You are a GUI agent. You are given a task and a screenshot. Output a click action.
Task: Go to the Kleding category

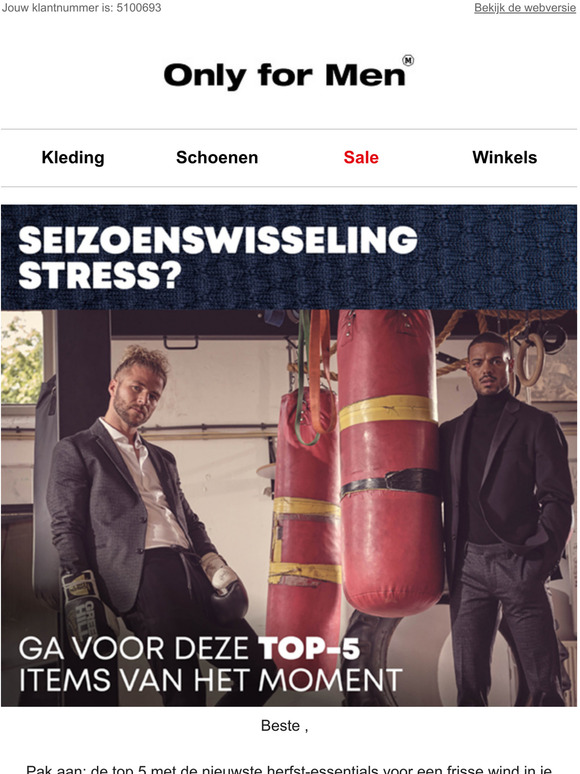73,157
